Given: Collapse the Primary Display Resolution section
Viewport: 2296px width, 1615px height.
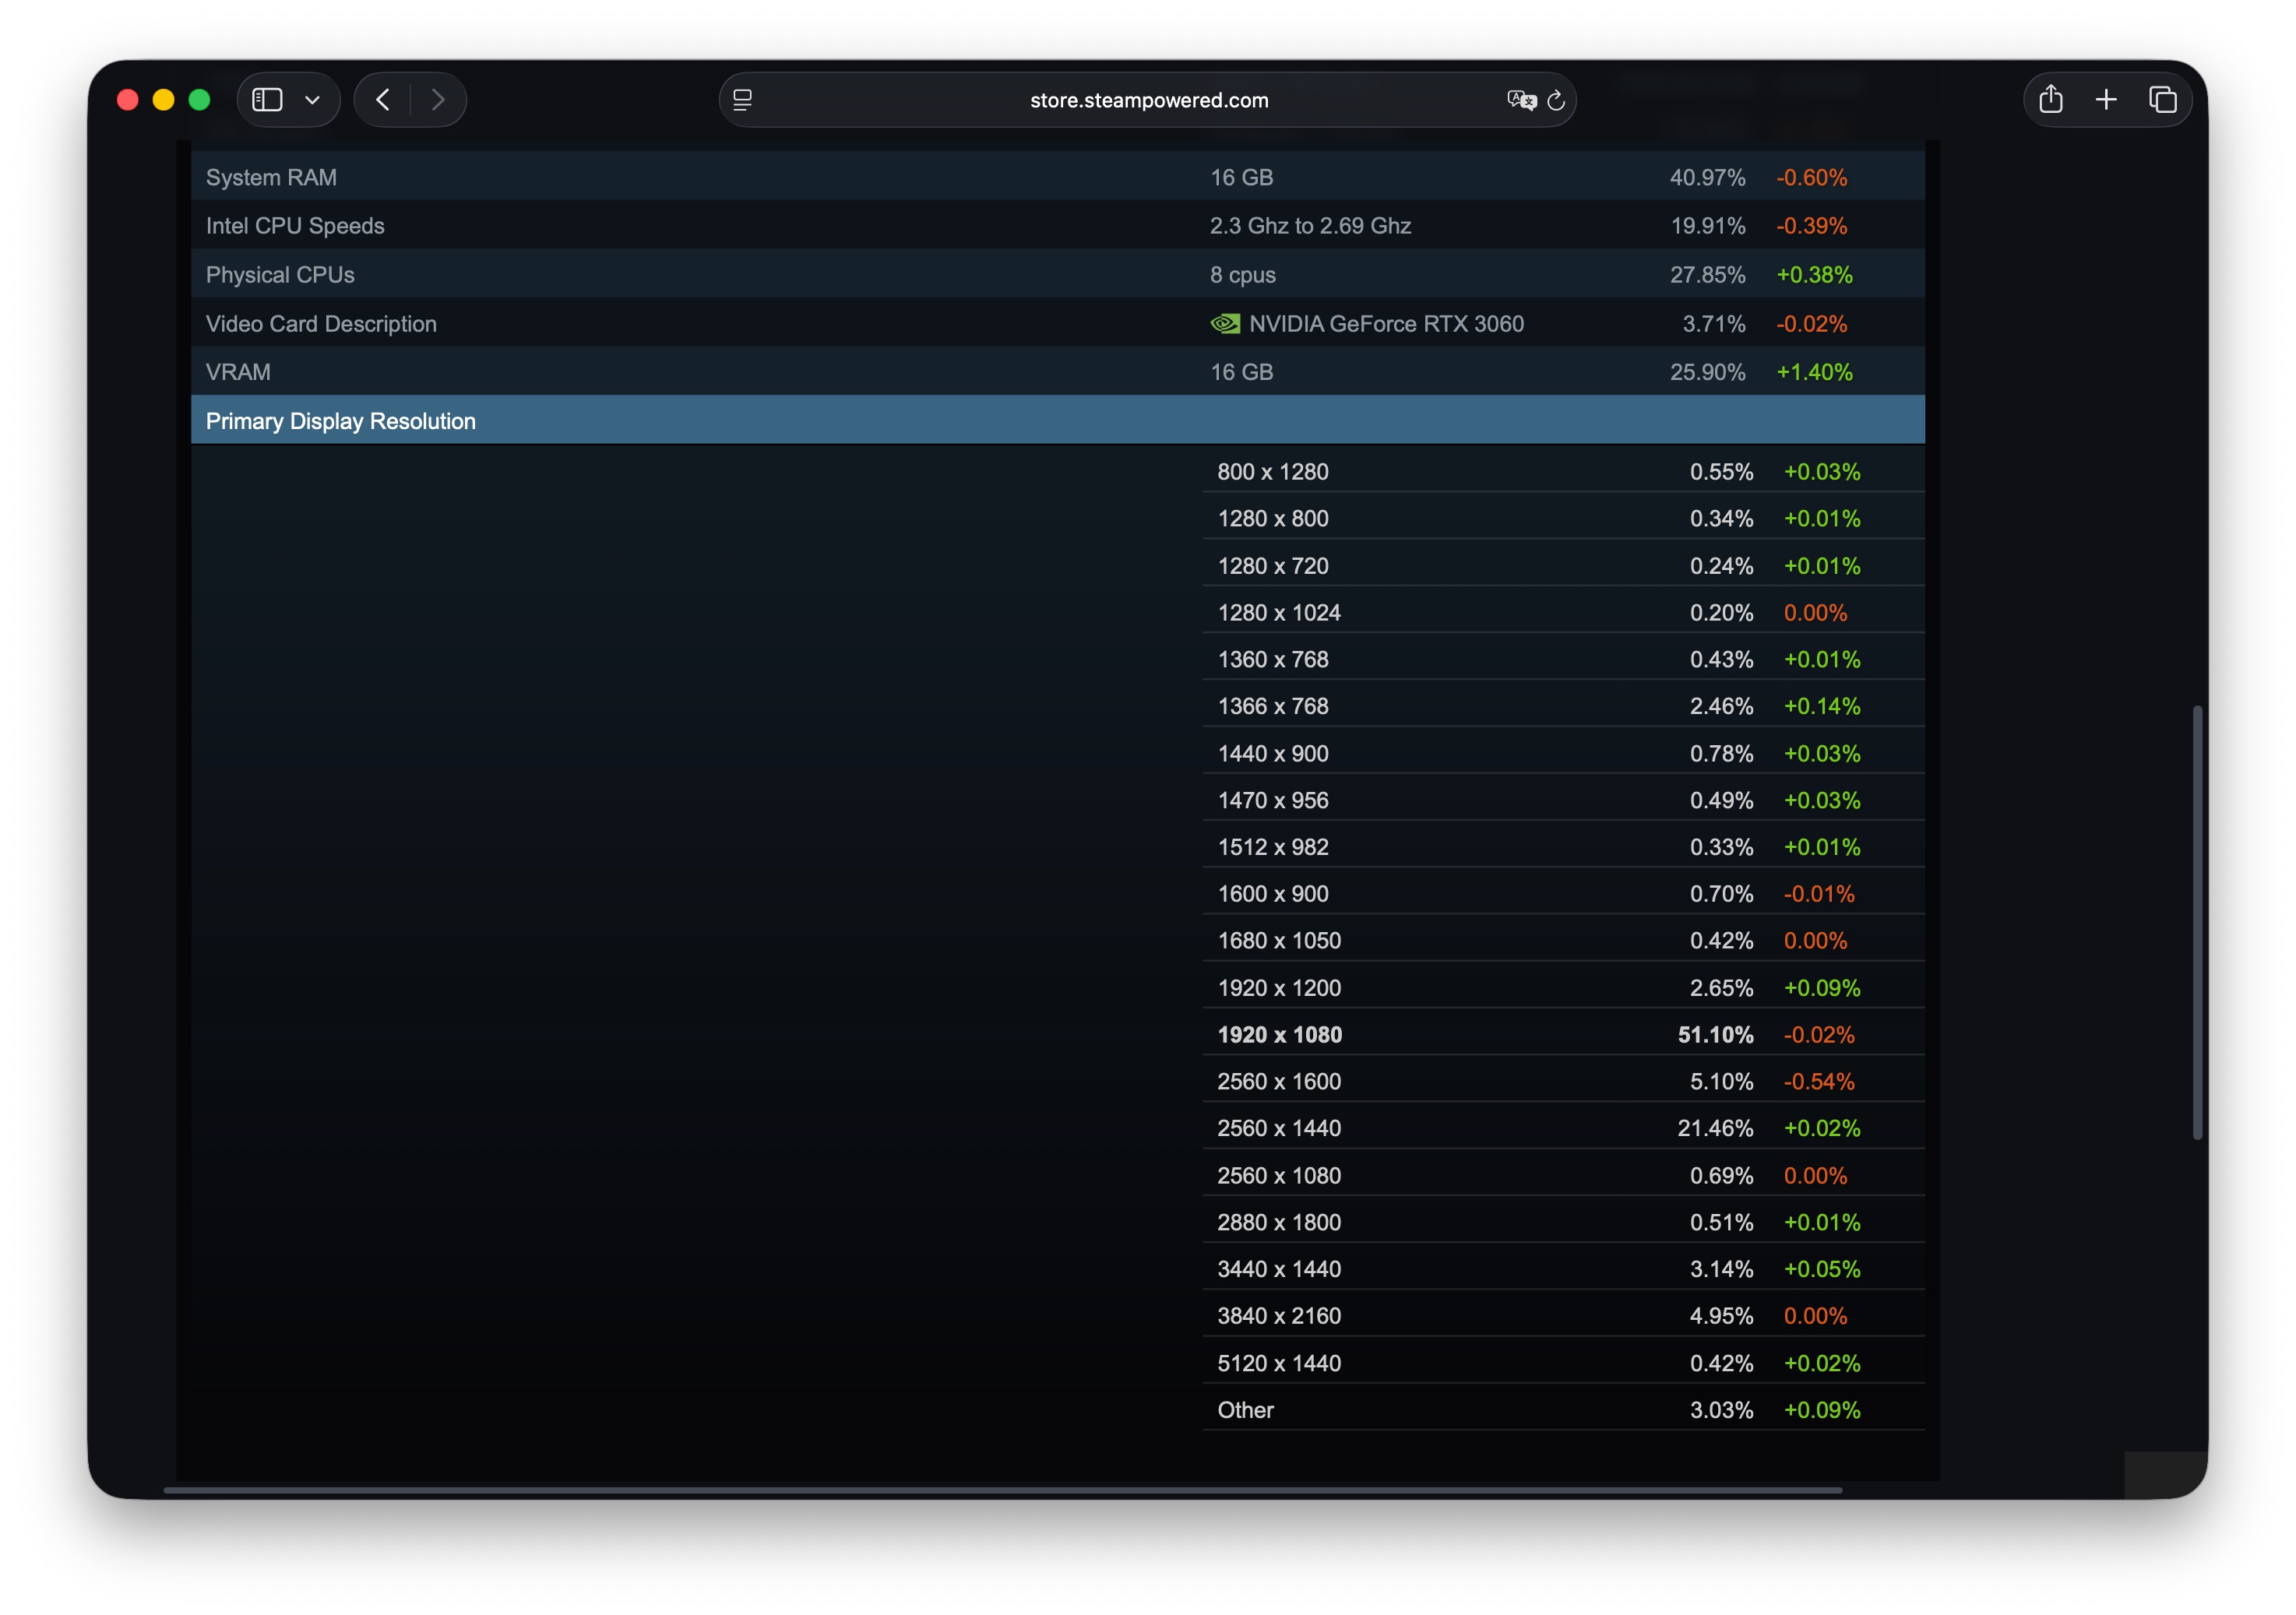Looking at the screenshot, I should [1057, 420].
